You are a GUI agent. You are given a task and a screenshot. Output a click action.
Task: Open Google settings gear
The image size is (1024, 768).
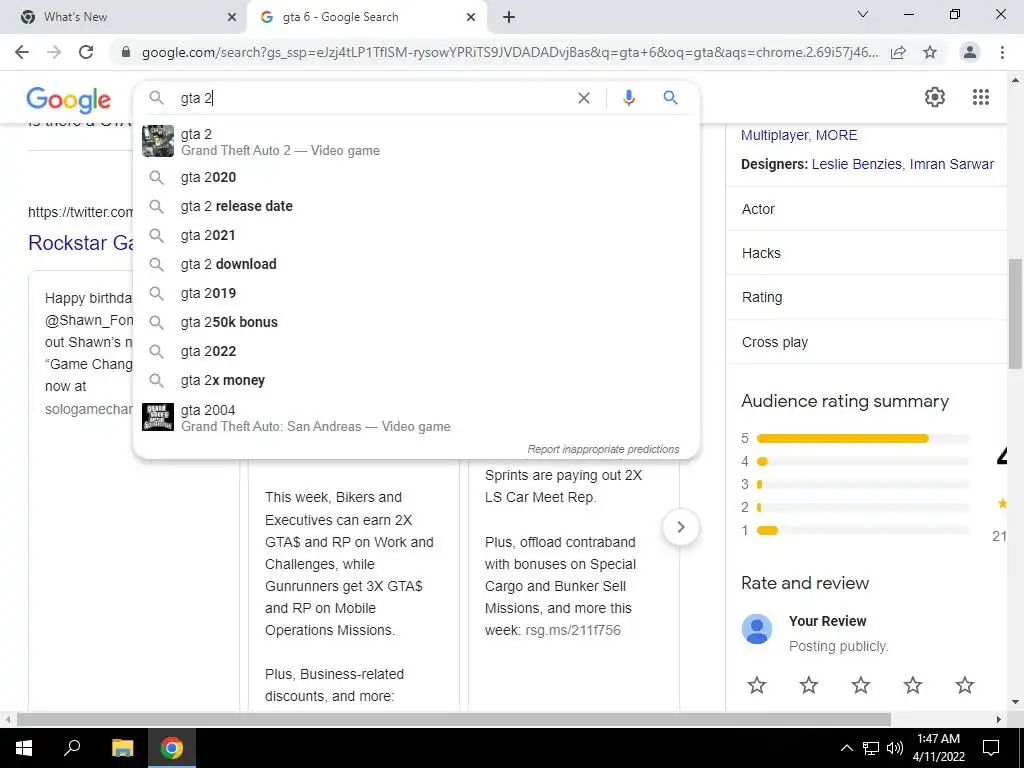[x=935, y=97]
